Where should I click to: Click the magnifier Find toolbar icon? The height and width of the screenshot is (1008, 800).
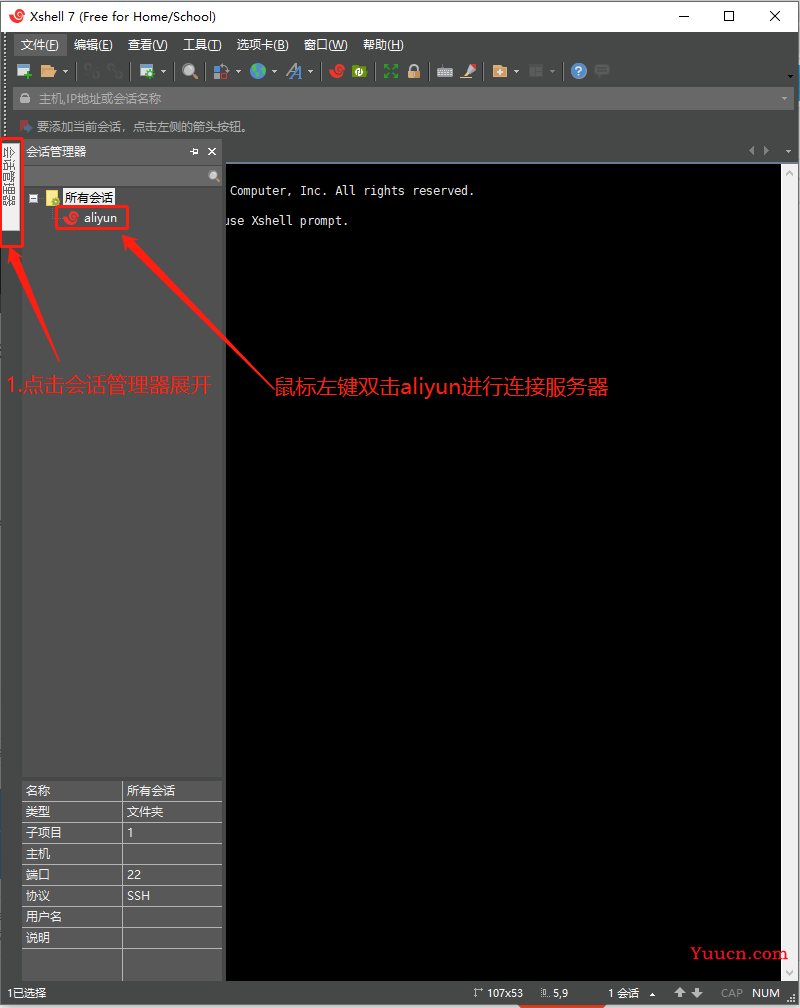point(190,71)
